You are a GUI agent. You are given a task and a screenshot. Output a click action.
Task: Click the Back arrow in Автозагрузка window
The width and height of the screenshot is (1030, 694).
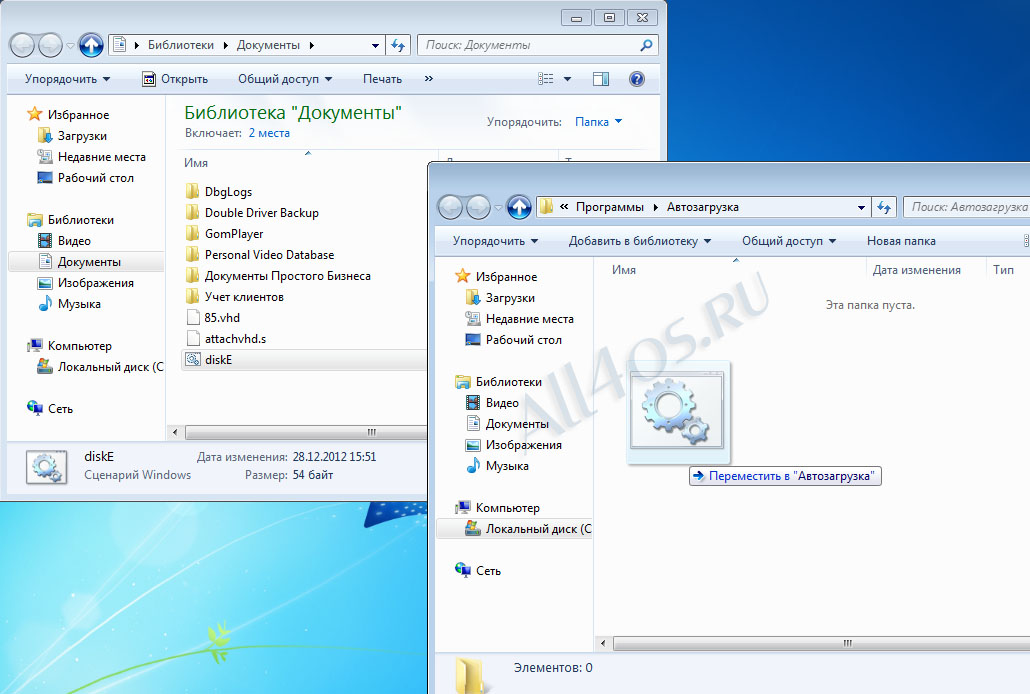click(451, 208)
